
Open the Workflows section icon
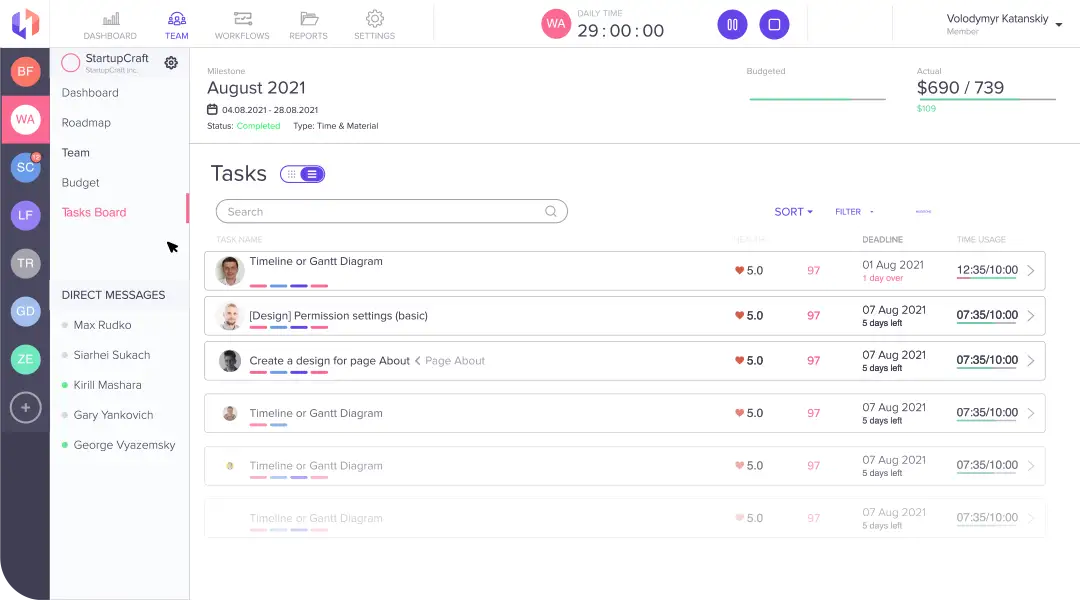242,19
